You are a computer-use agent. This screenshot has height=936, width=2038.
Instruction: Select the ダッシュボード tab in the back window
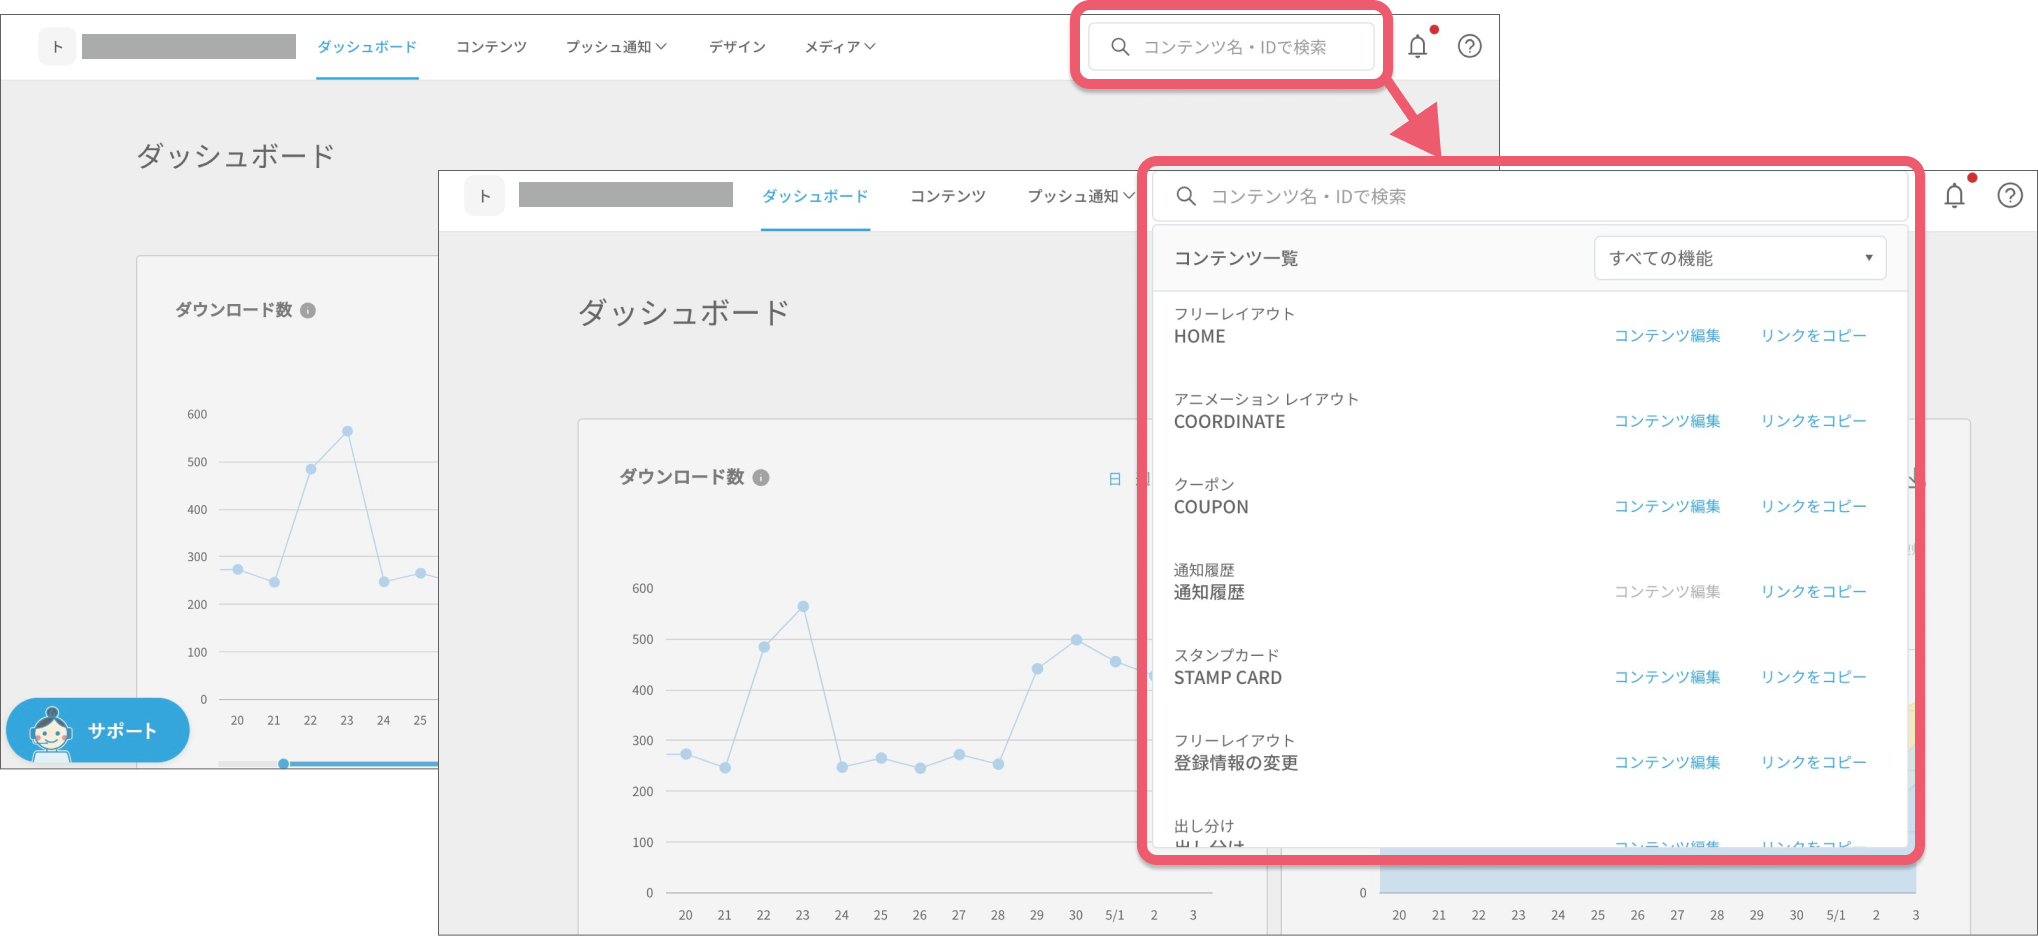coord(367,47)
